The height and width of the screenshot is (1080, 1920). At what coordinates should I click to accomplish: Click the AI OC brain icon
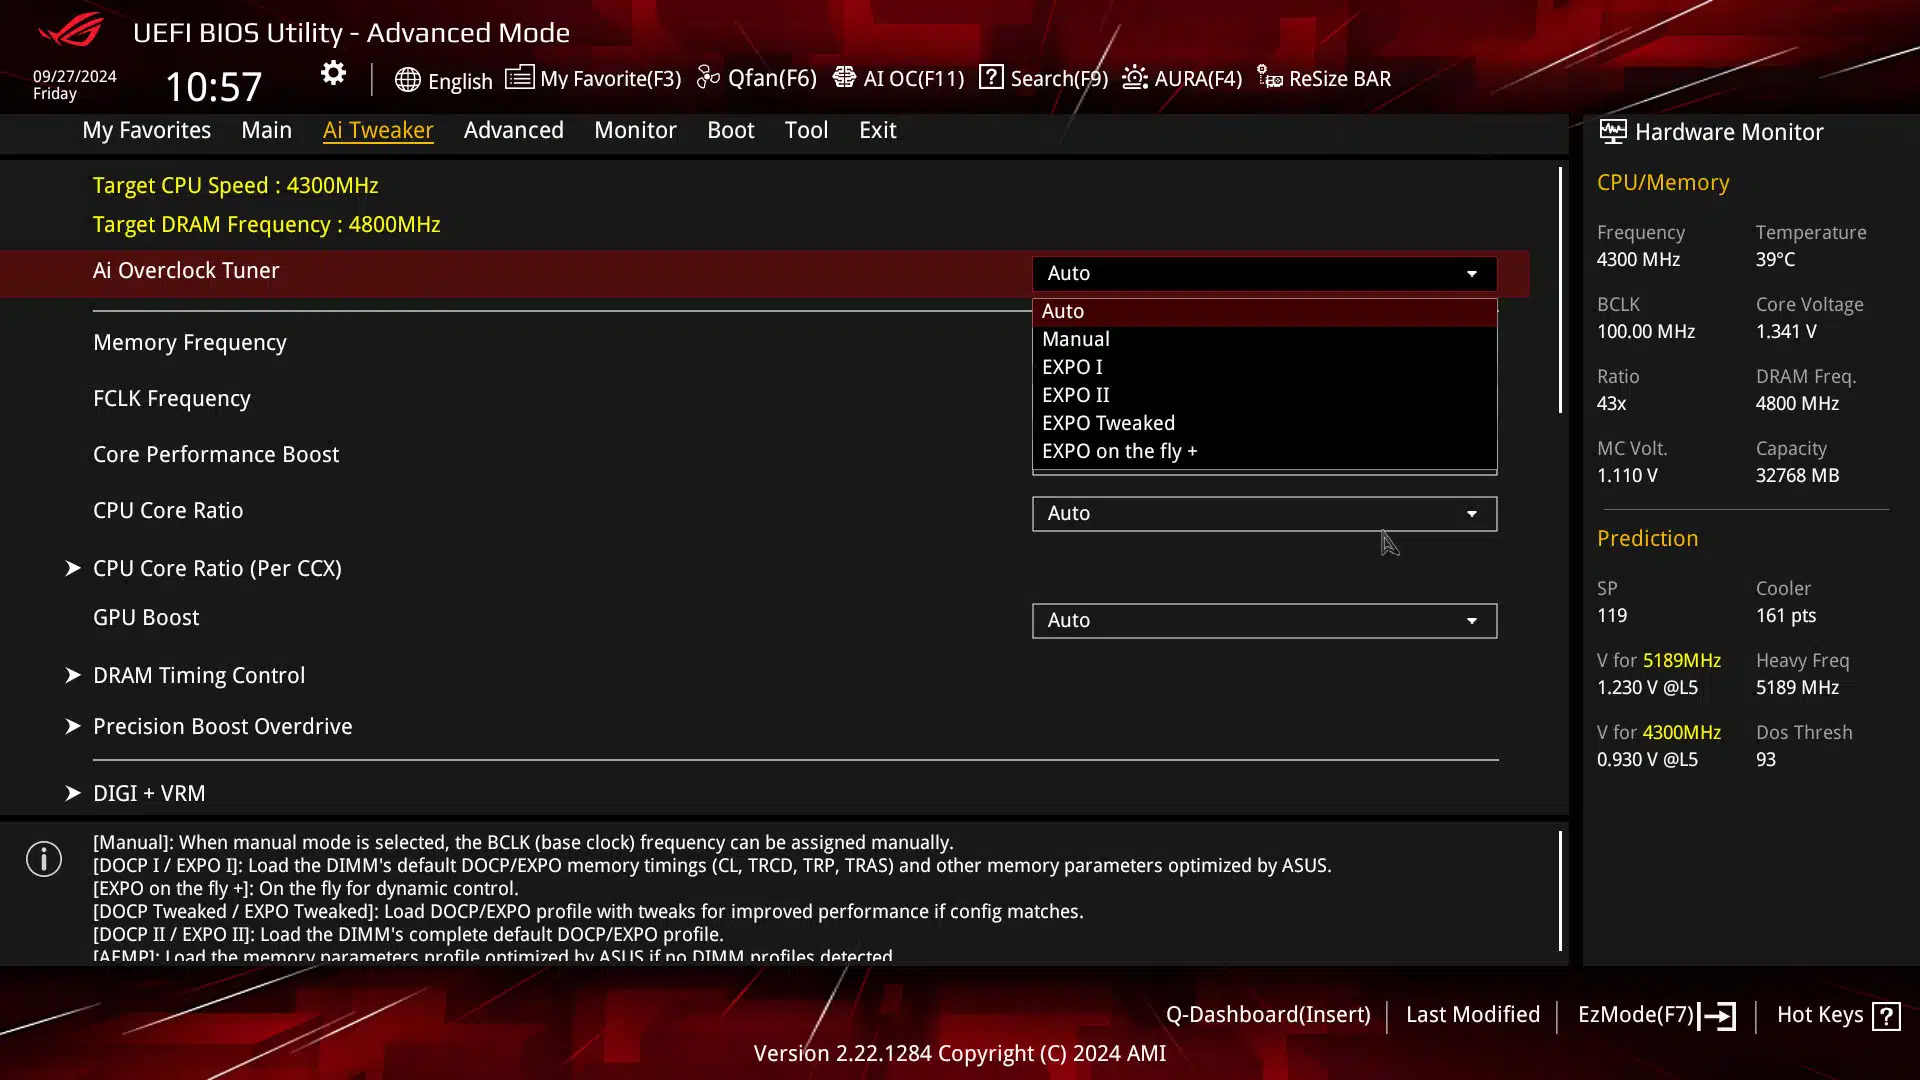tap(844, 77)
